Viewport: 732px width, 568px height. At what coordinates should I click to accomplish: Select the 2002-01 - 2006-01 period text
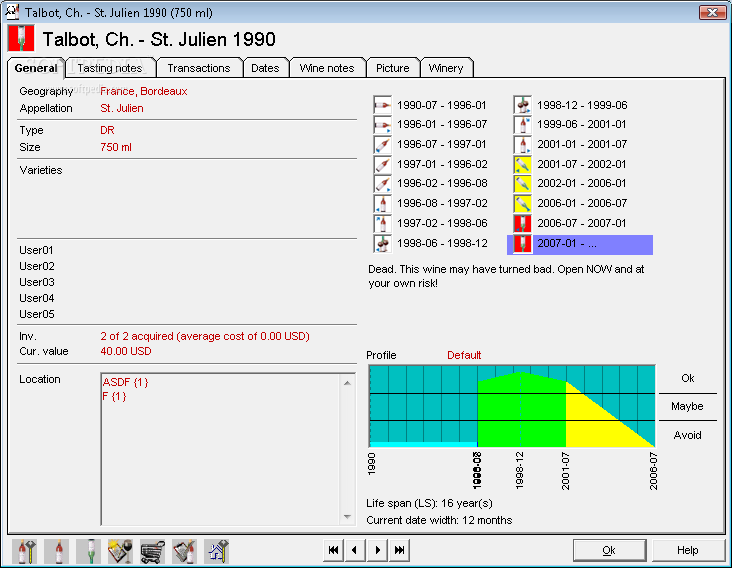(582, 183)
